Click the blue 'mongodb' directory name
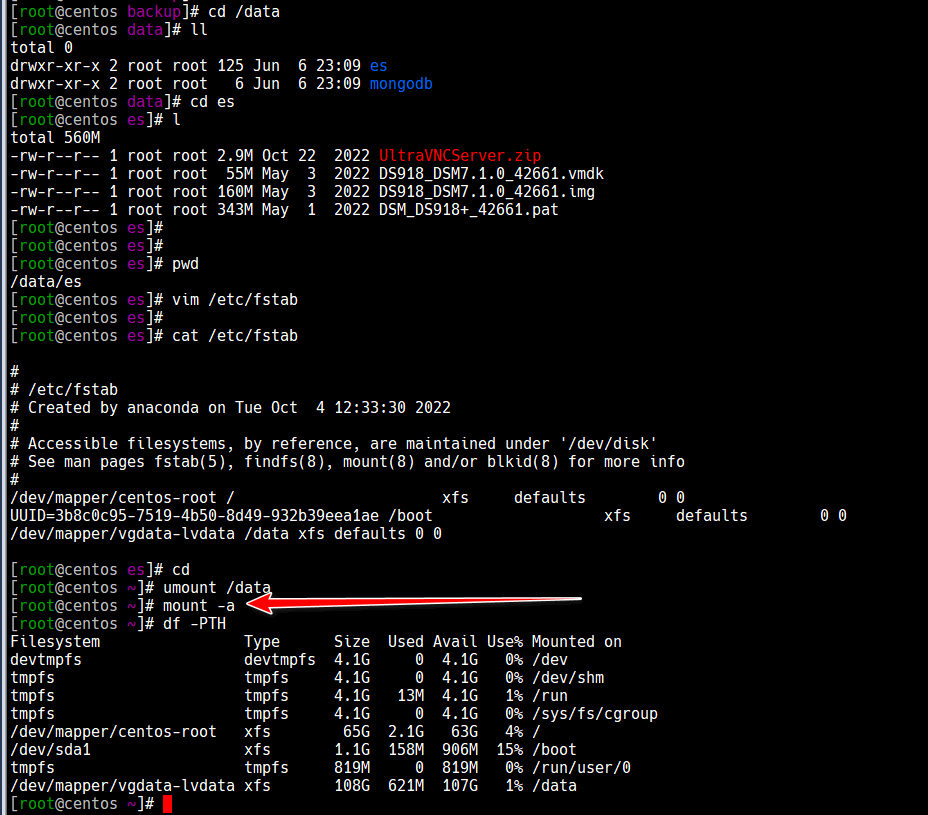Screen dimensions: 928x815 [401, 84]
